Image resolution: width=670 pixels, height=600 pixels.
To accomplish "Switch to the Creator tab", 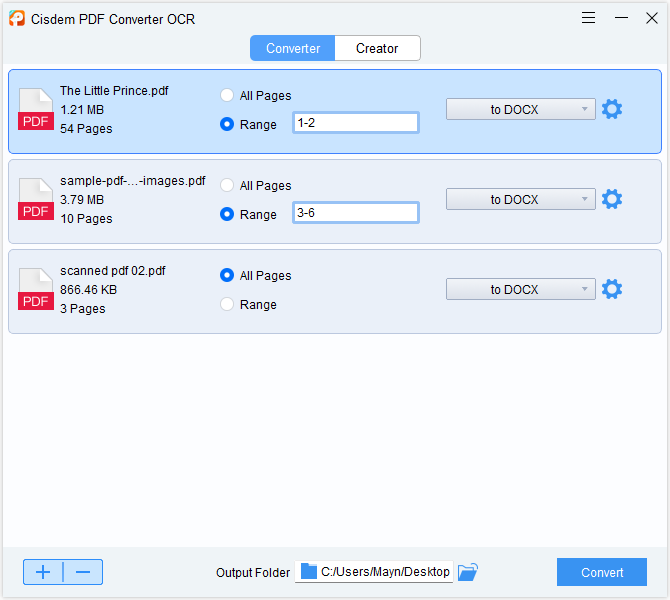I will pyautogui.click(x=377, y=48).
